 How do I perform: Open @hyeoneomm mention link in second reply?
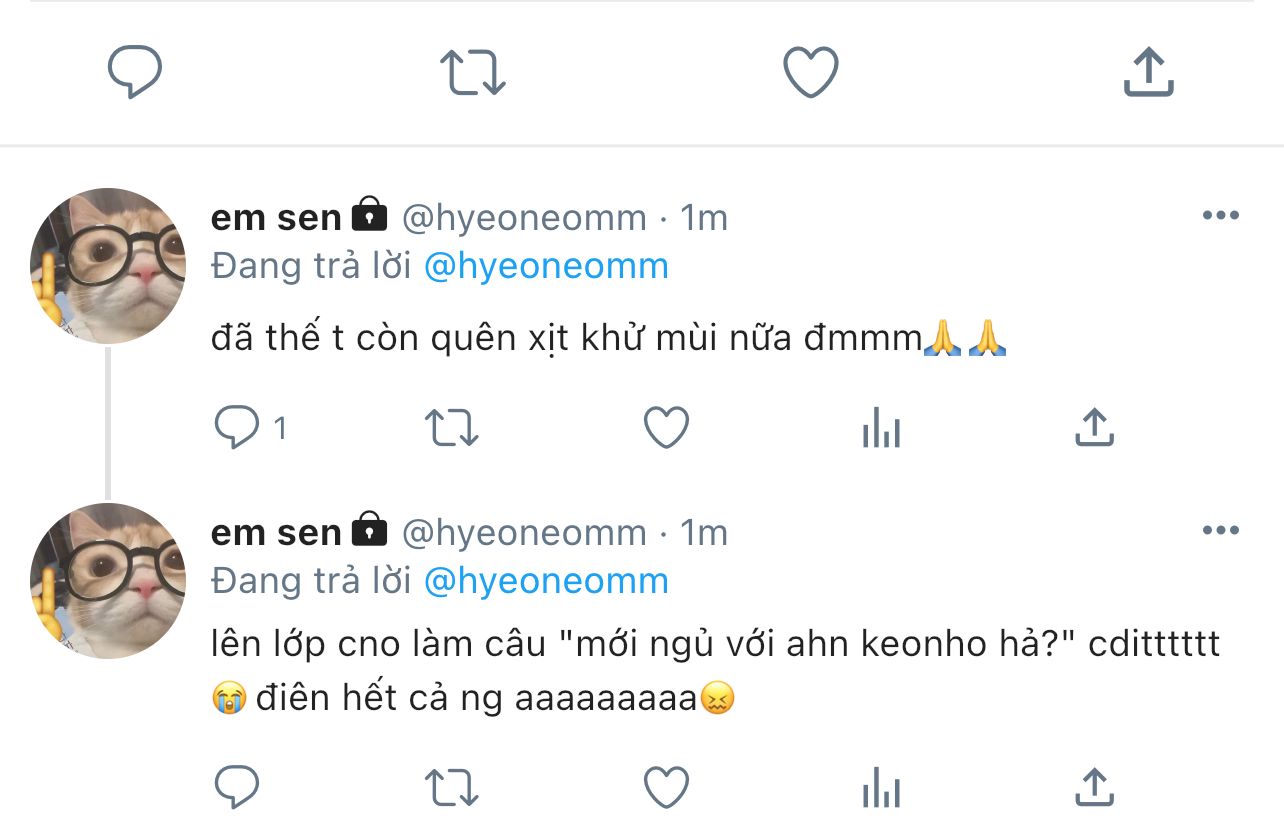[x=546, y=581]
